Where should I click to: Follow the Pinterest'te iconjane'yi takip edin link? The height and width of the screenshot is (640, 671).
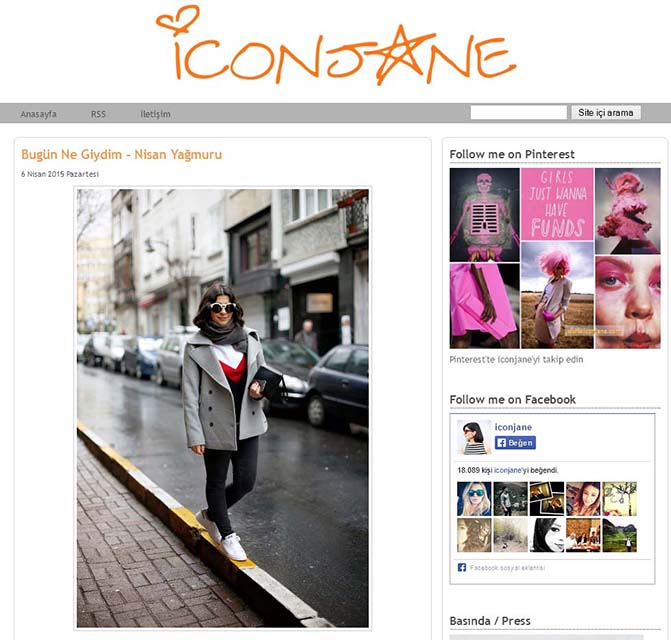(x=516, y=359)
